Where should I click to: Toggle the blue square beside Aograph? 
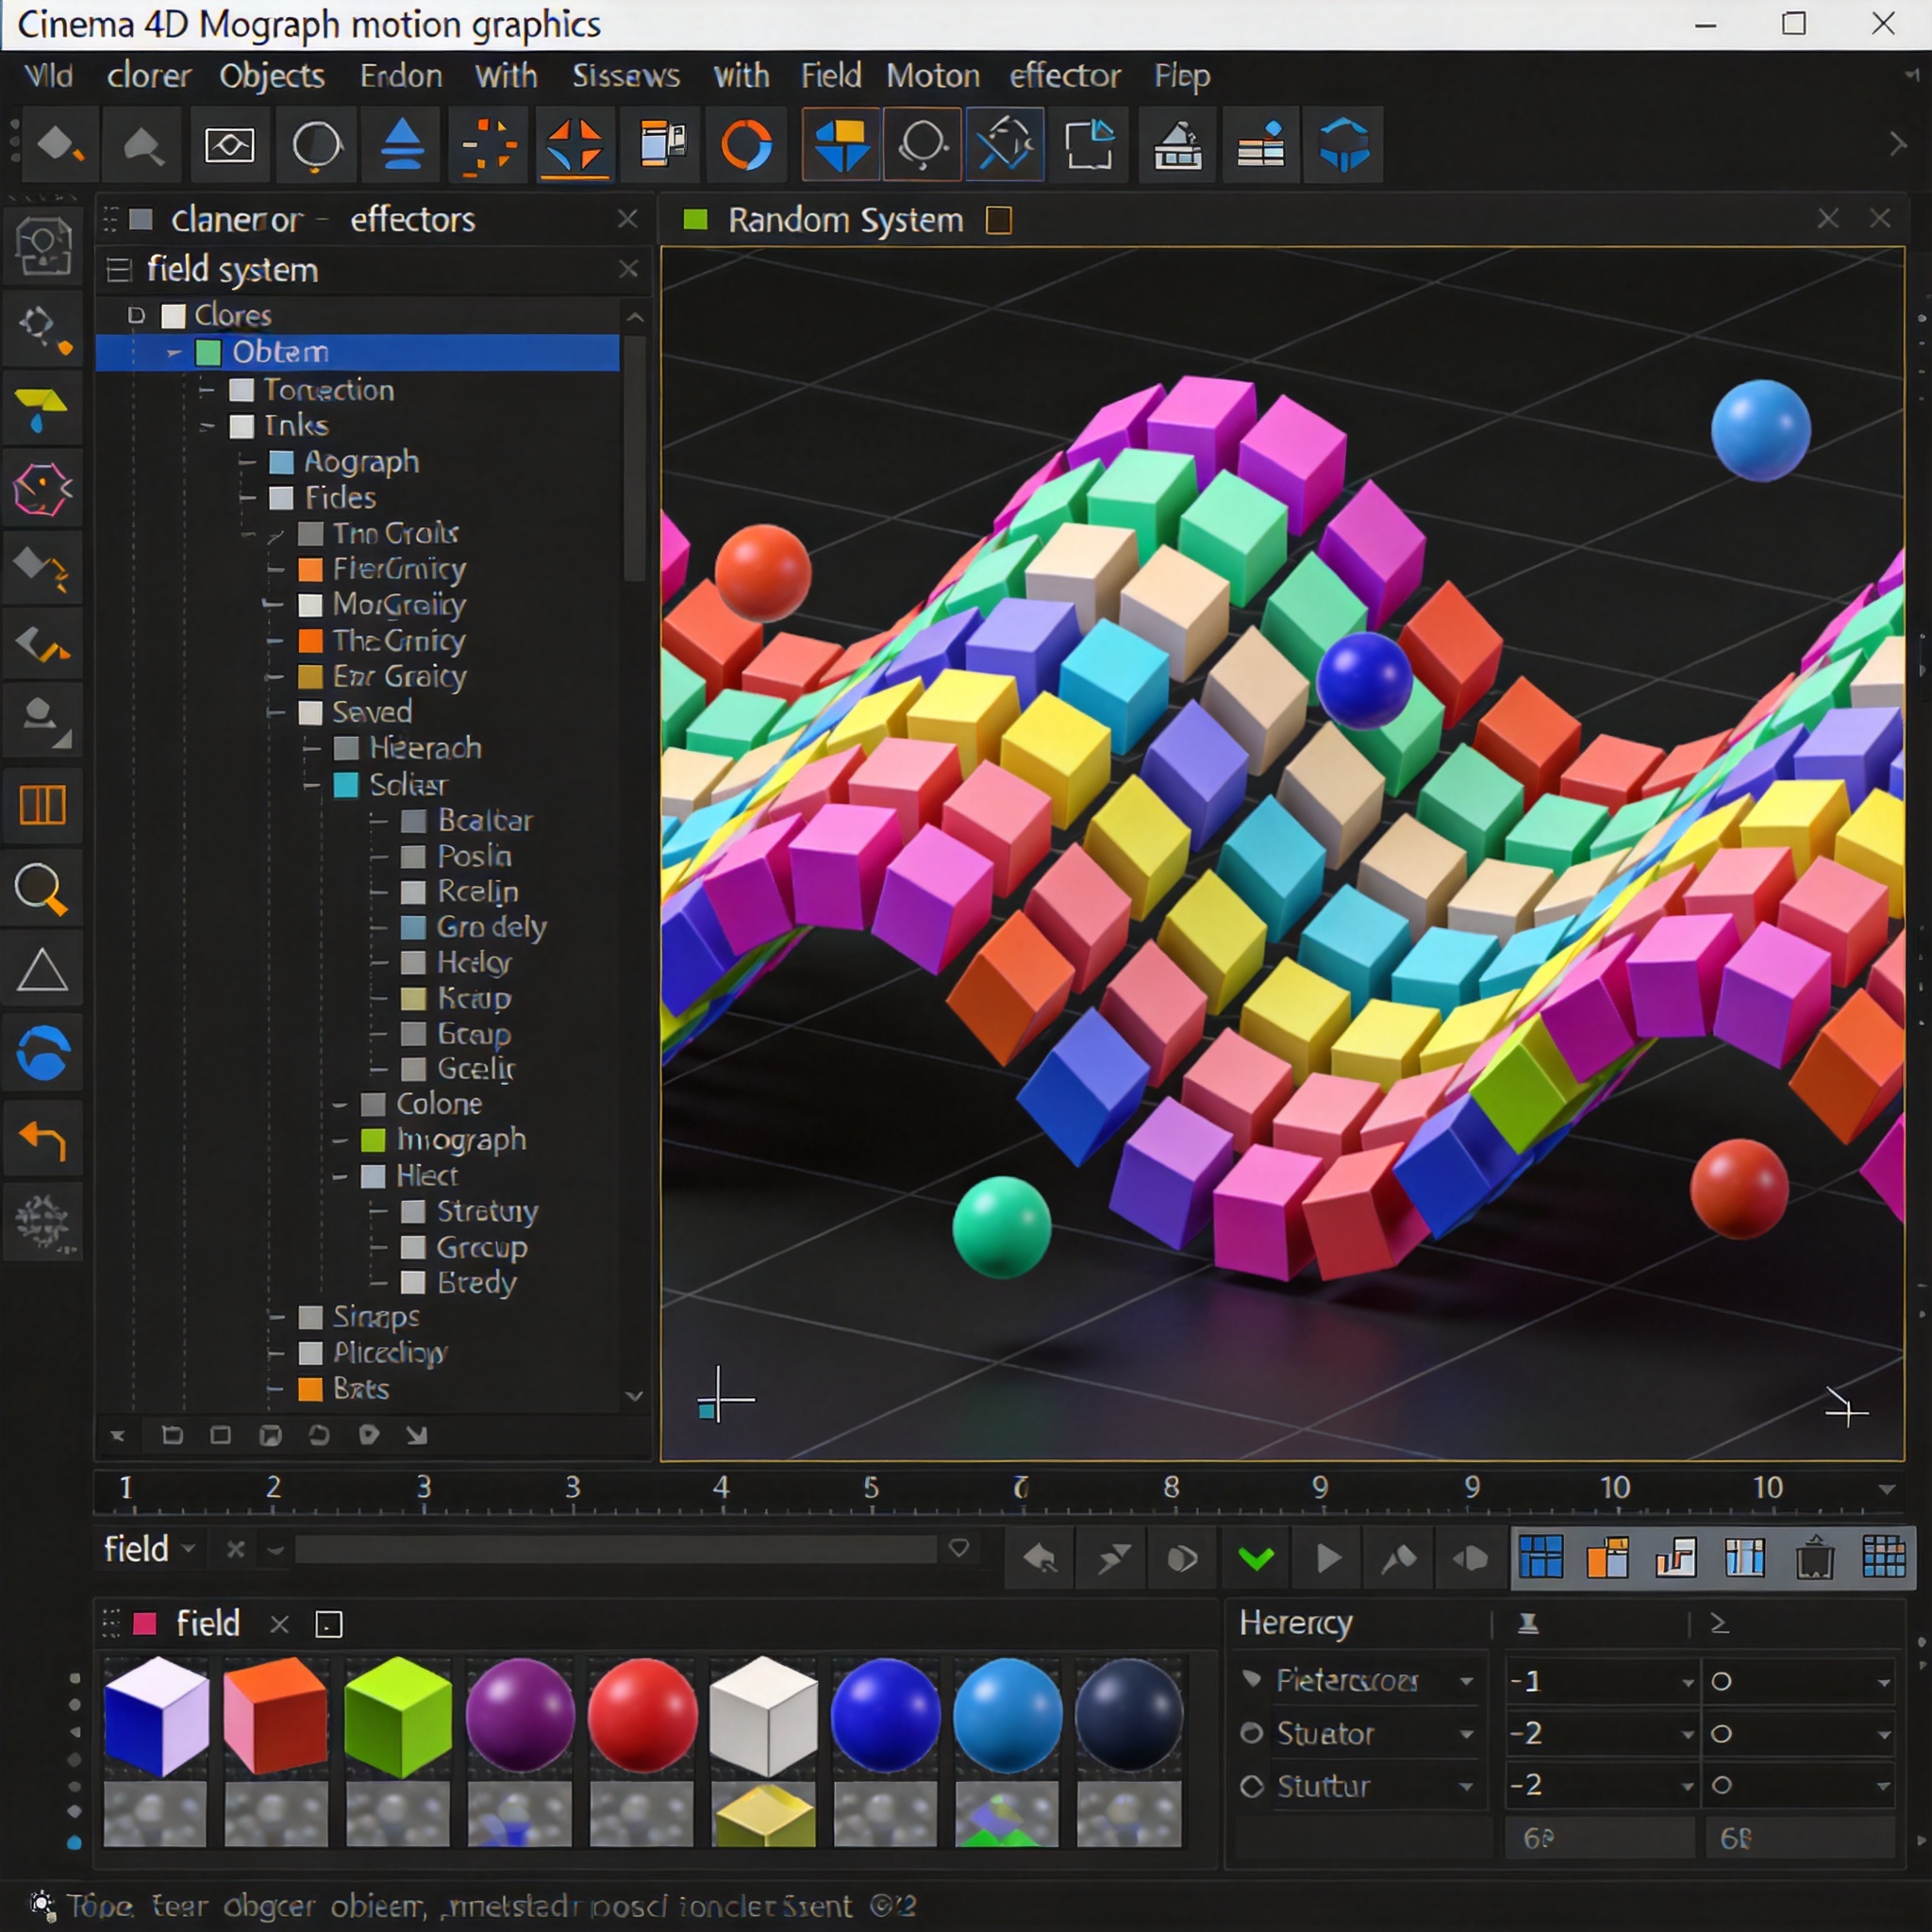[x=282, y=462]
